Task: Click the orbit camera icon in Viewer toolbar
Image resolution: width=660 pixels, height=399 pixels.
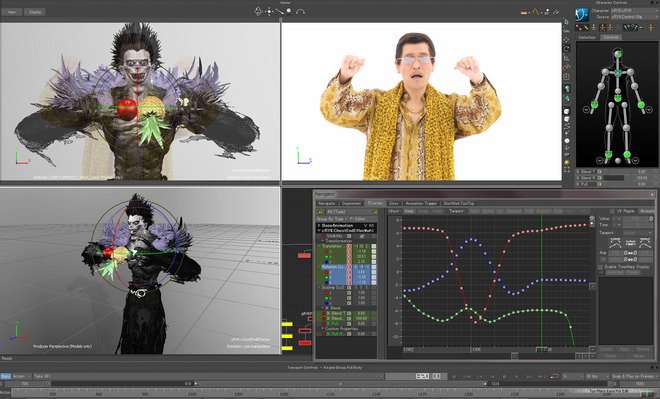Action: click(258, 11)
